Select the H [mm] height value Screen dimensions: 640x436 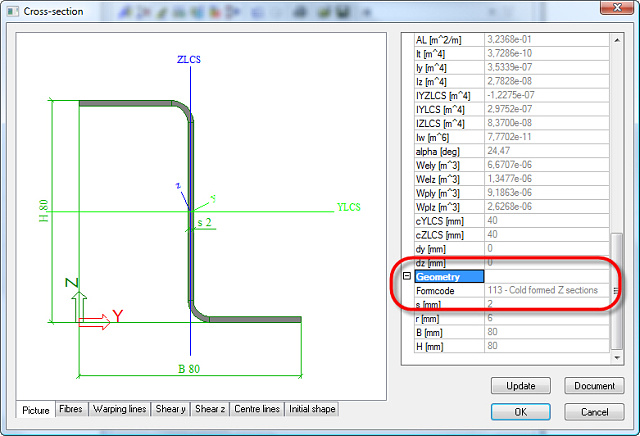click(547, 346)
